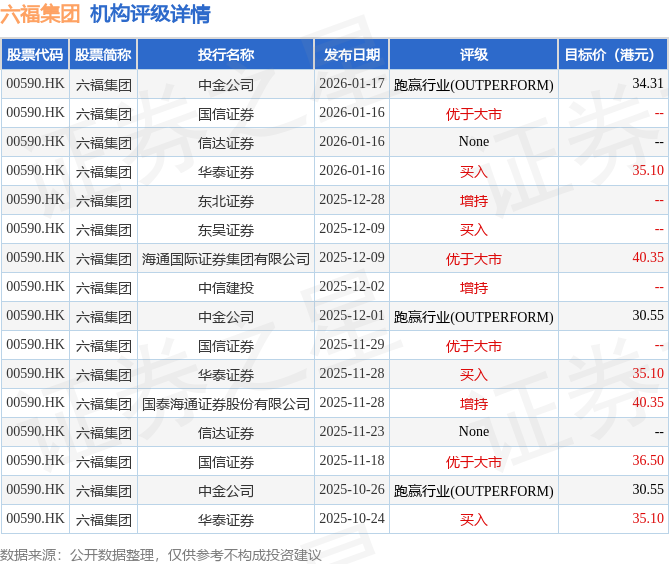Screen dimensions: 669x564
Task: Click the date cell 2025-10-24
Action: click(x=352, y=519)
